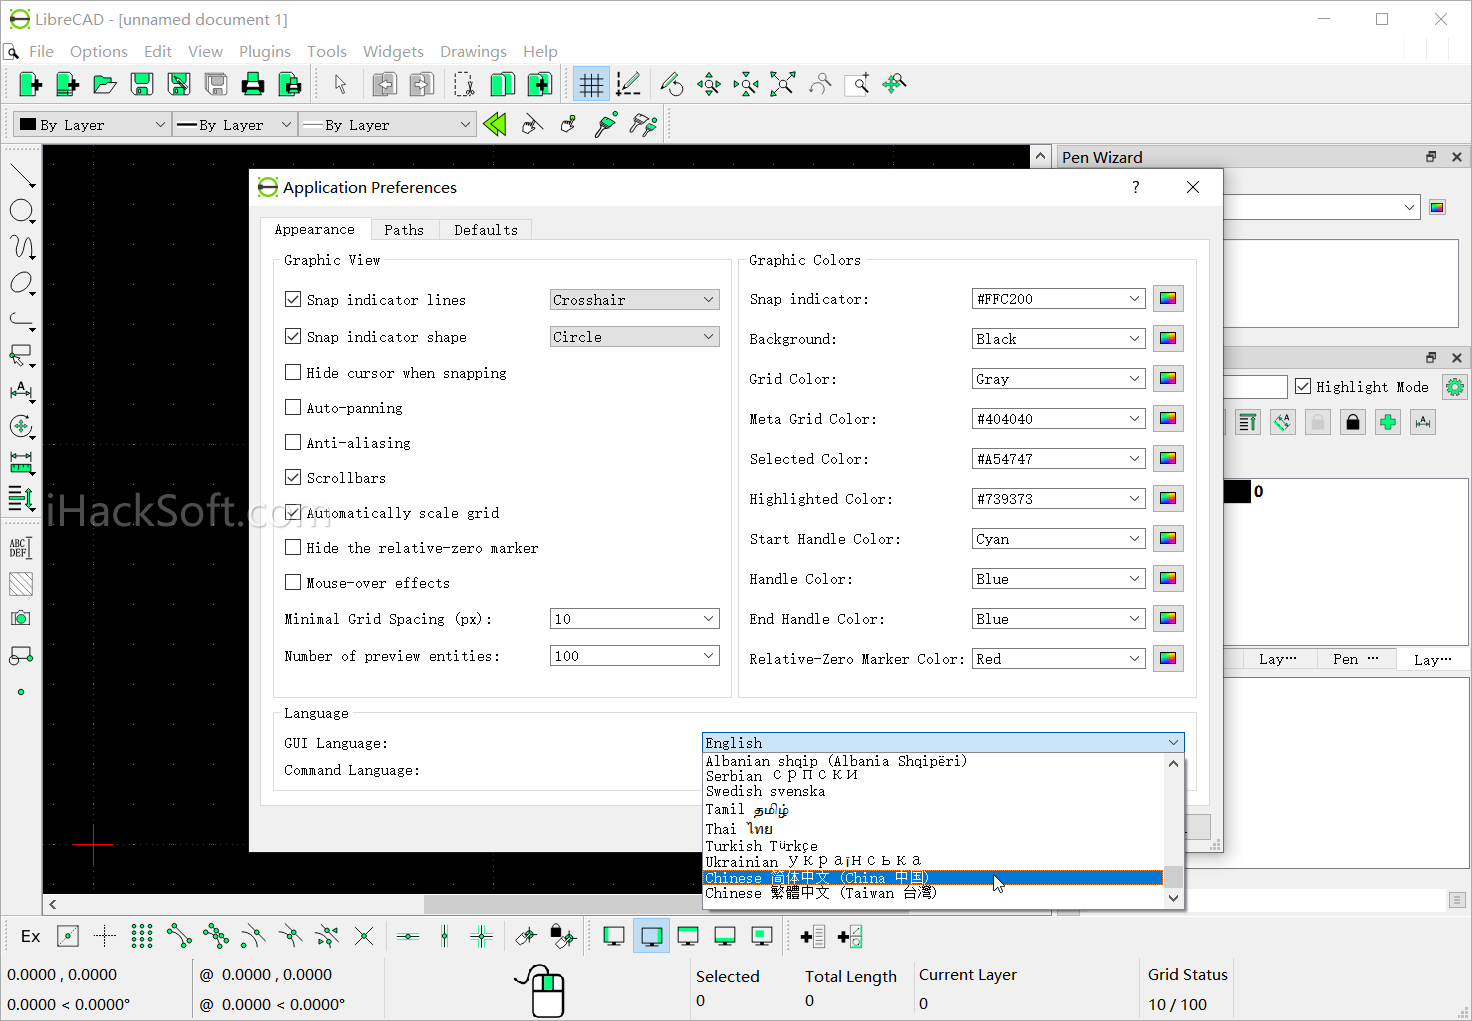
Task: Click the canvas horizontal scrollbar left arrow
Action: 53,904
